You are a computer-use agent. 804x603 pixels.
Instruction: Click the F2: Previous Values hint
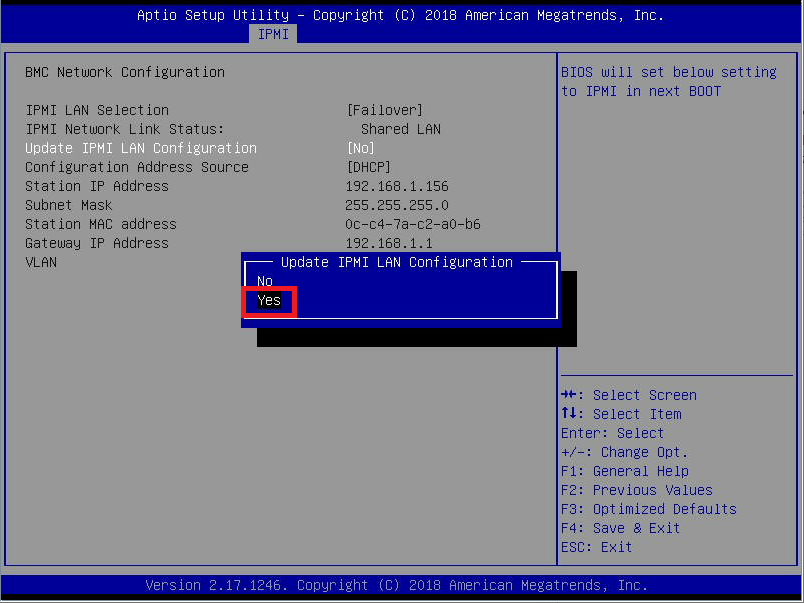tap(637, 490)
